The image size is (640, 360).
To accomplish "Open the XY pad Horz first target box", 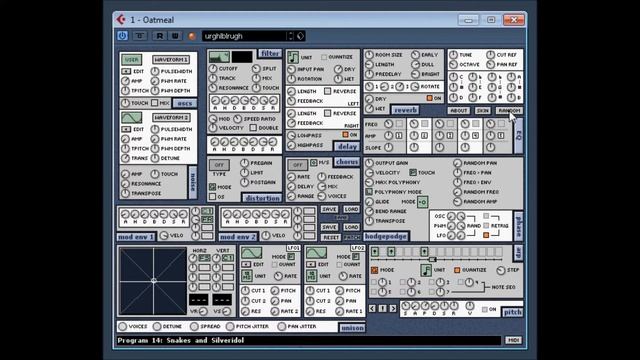I will coord(204,258).
